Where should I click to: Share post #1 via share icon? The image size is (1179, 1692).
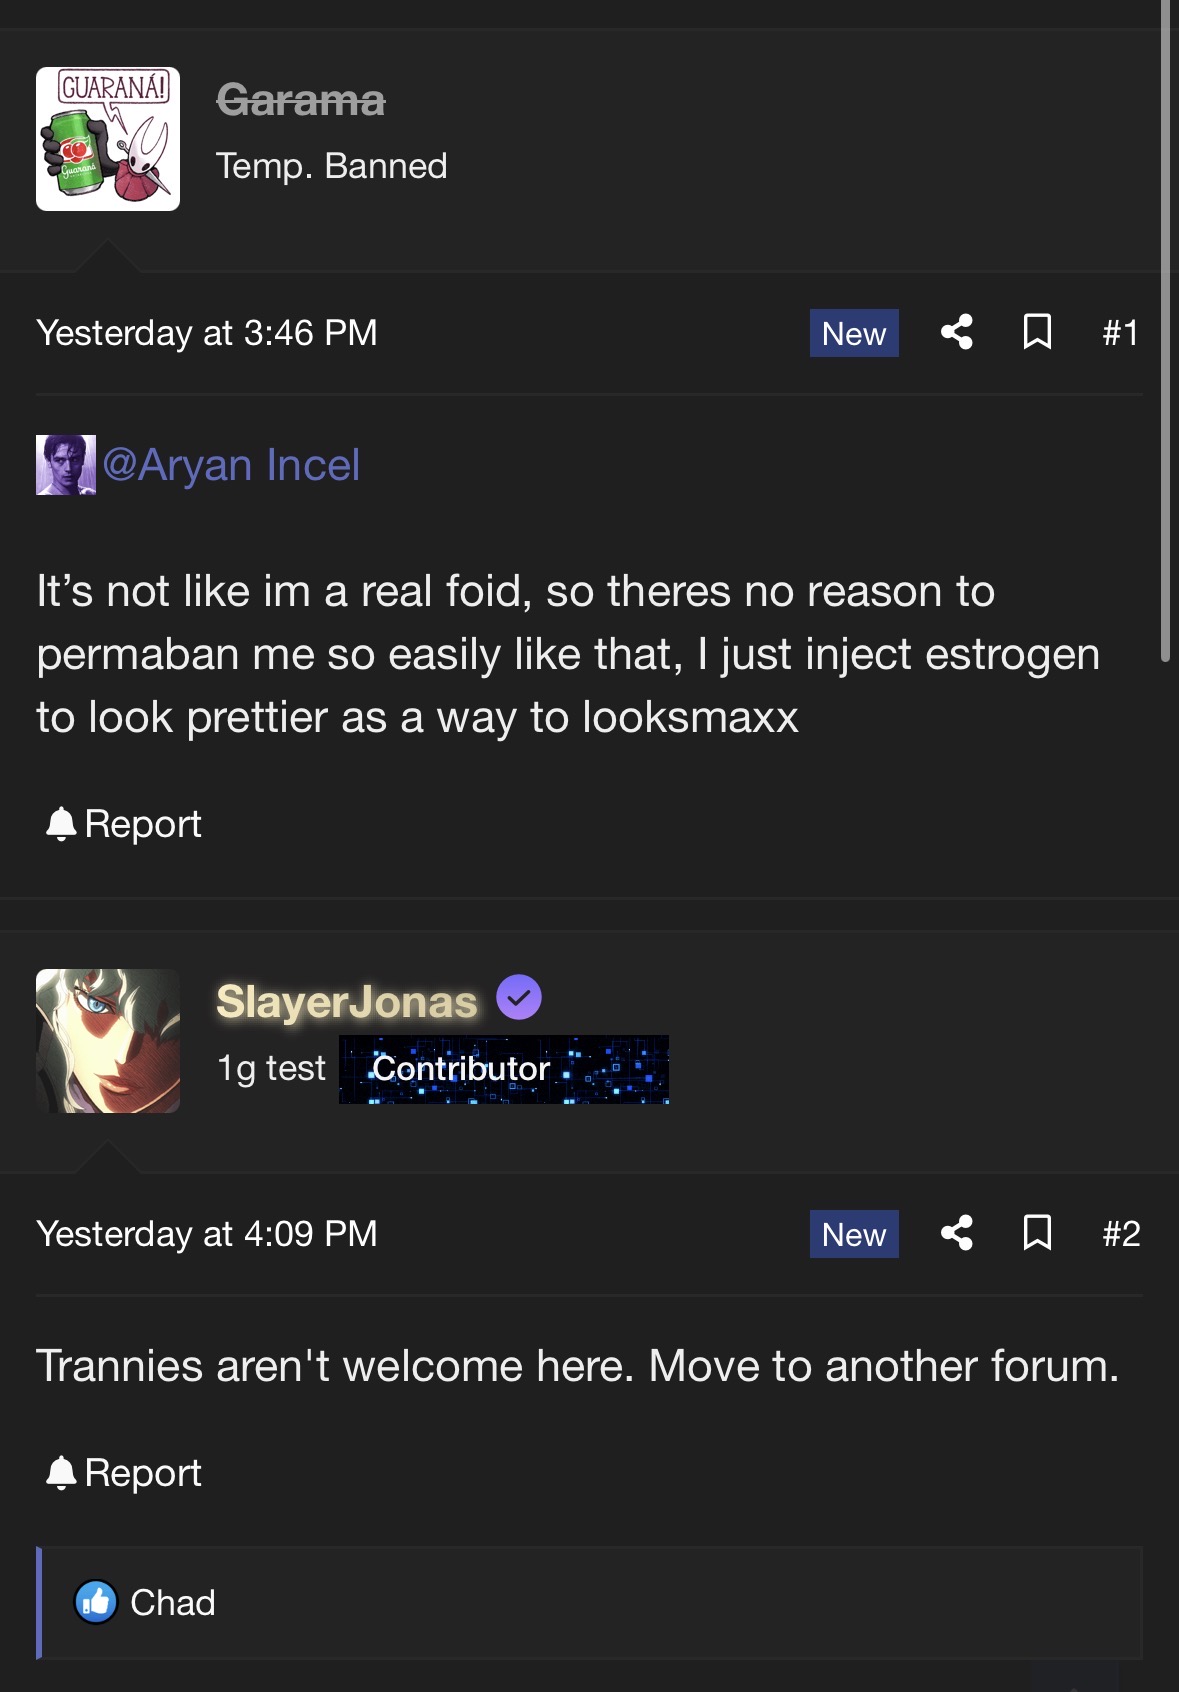(x=957, y=332)
